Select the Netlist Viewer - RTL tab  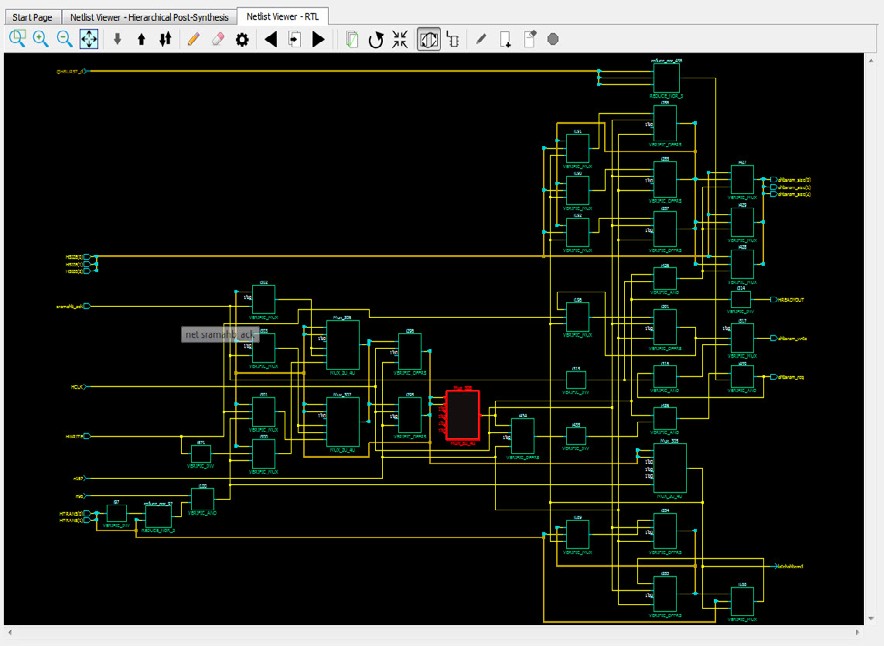pyautogui.click(x=282, y=17)
